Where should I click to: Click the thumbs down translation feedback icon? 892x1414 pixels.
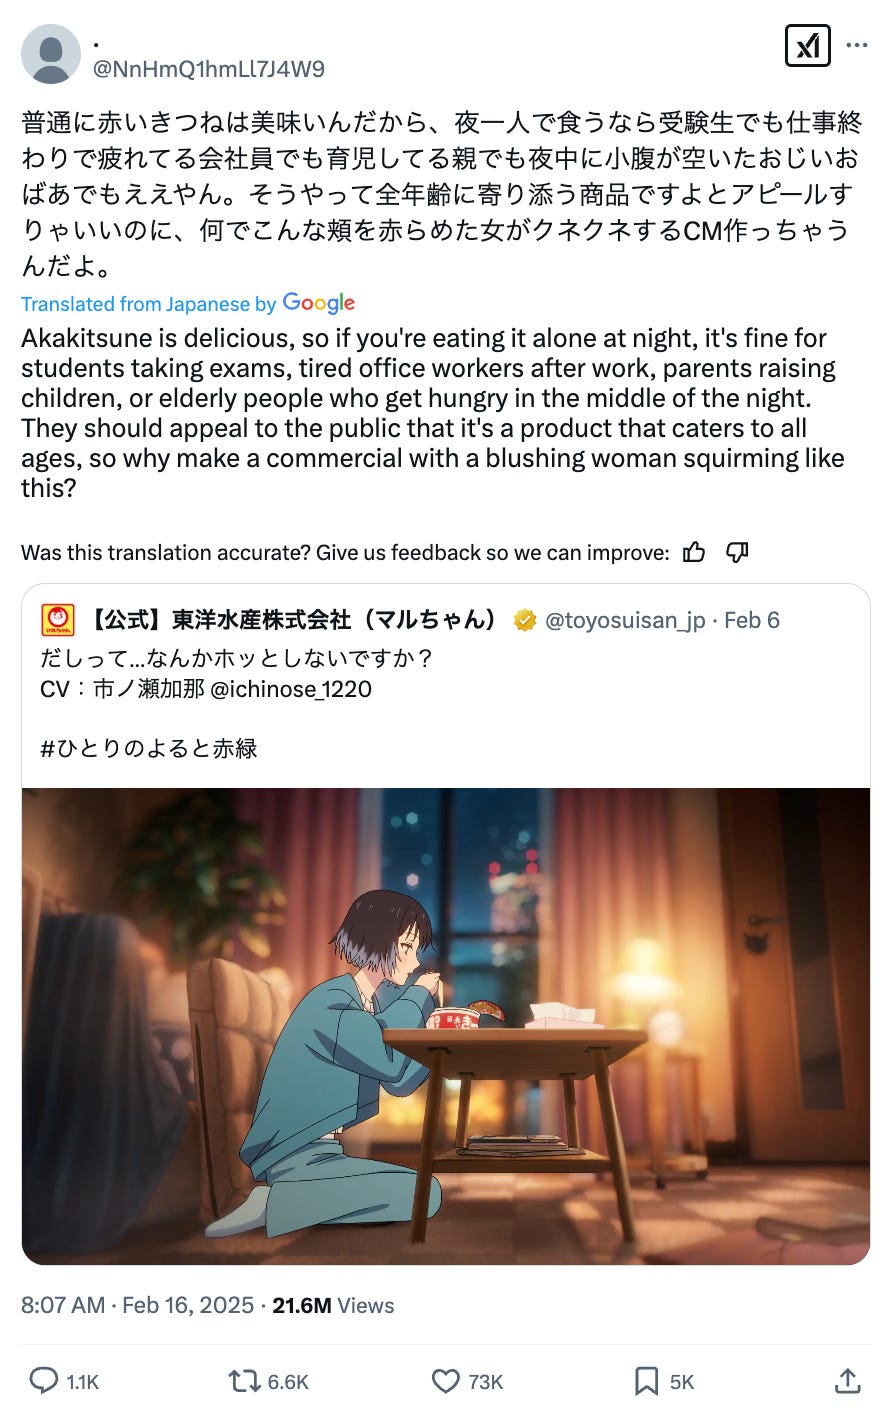[737, 552]
